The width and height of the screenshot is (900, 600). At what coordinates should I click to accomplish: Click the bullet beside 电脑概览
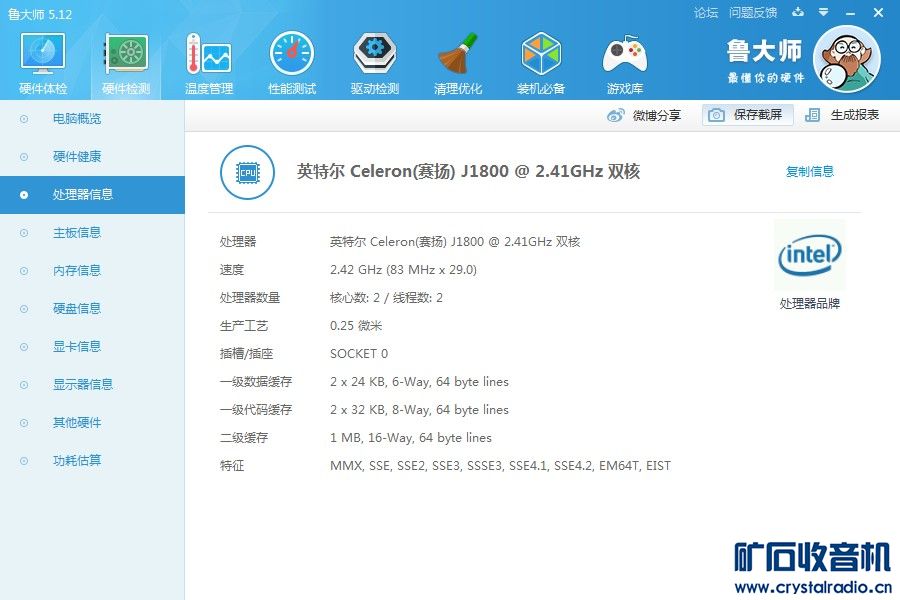pos(24,119)
